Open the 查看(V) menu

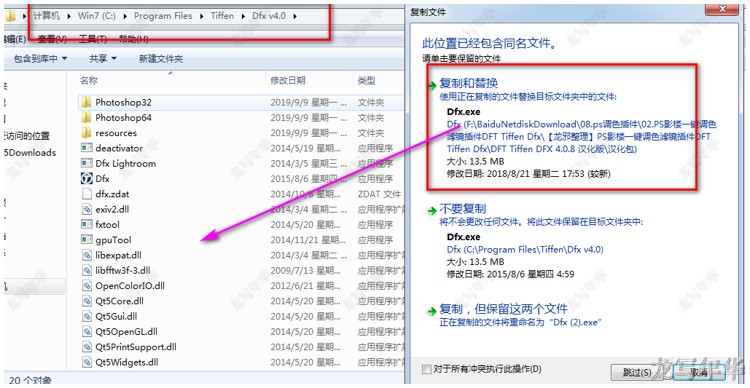click(x=52, y=40)
